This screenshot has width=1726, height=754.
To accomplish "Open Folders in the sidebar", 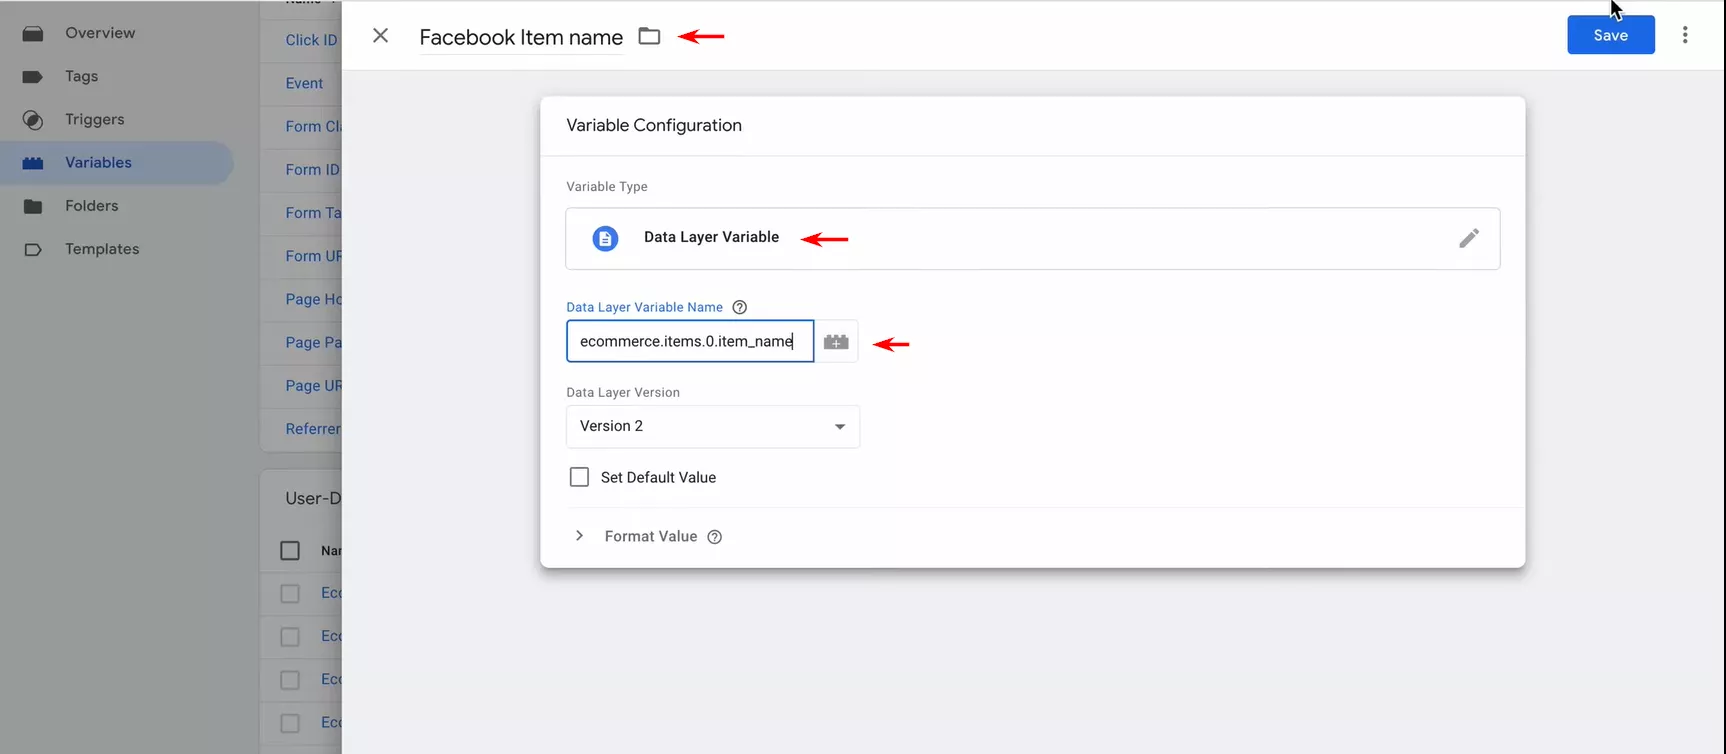I will coord(92,205).
